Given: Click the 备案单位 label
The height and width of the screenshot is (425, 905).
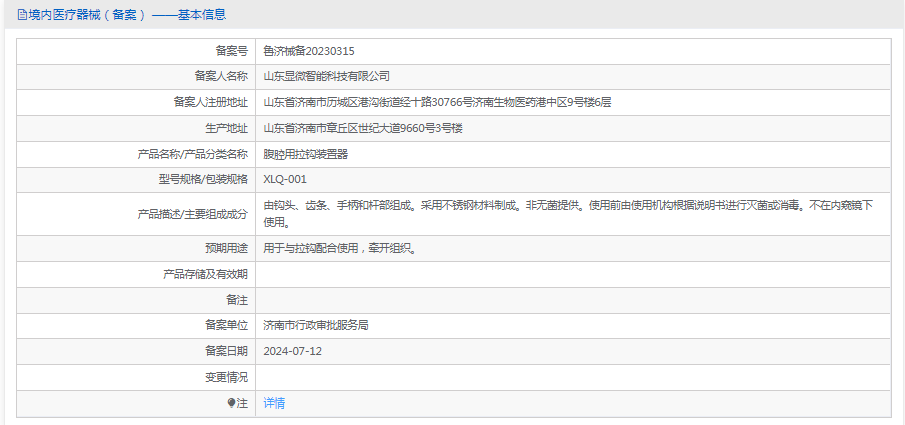Looking at the screenshot, I should [x=226, y=326].
